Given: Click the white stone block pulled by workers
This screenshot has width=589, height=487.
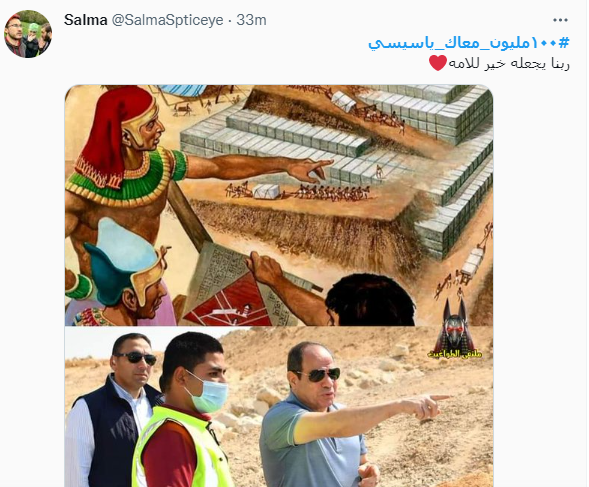Looking at the screenshot, I should click(x=266, y=191).
